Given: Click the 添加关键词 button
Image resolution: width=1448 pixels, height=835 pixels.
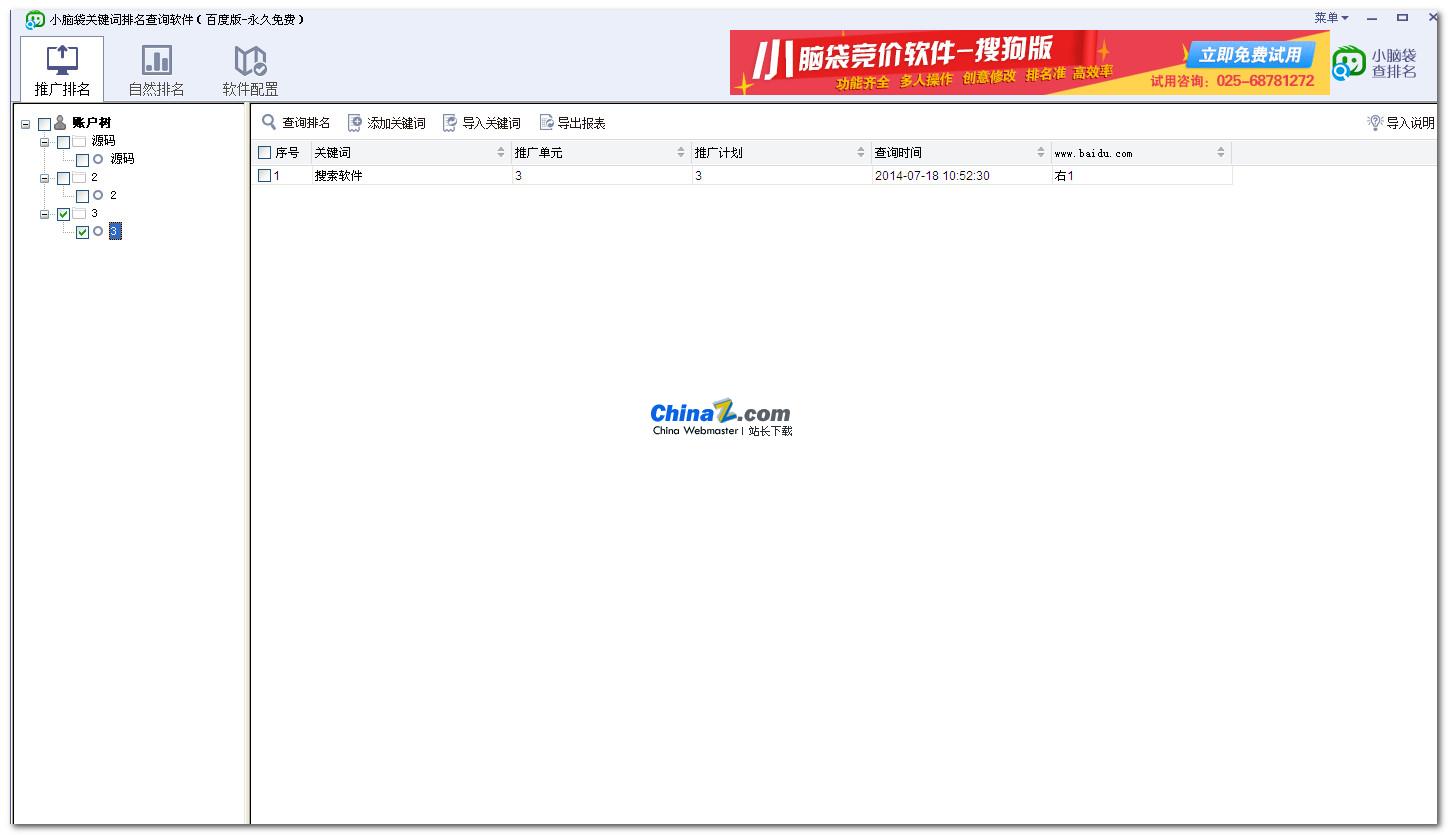Looking at the screenshot, I should [386, 123].
